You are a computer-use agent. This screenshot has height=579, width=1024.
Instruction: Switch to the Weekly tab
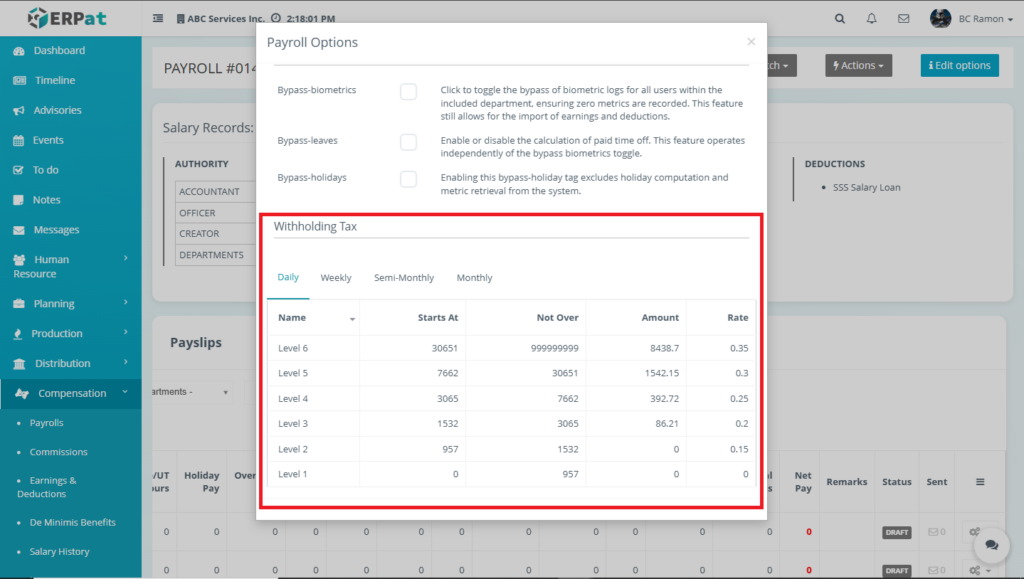tap(336, 278)
